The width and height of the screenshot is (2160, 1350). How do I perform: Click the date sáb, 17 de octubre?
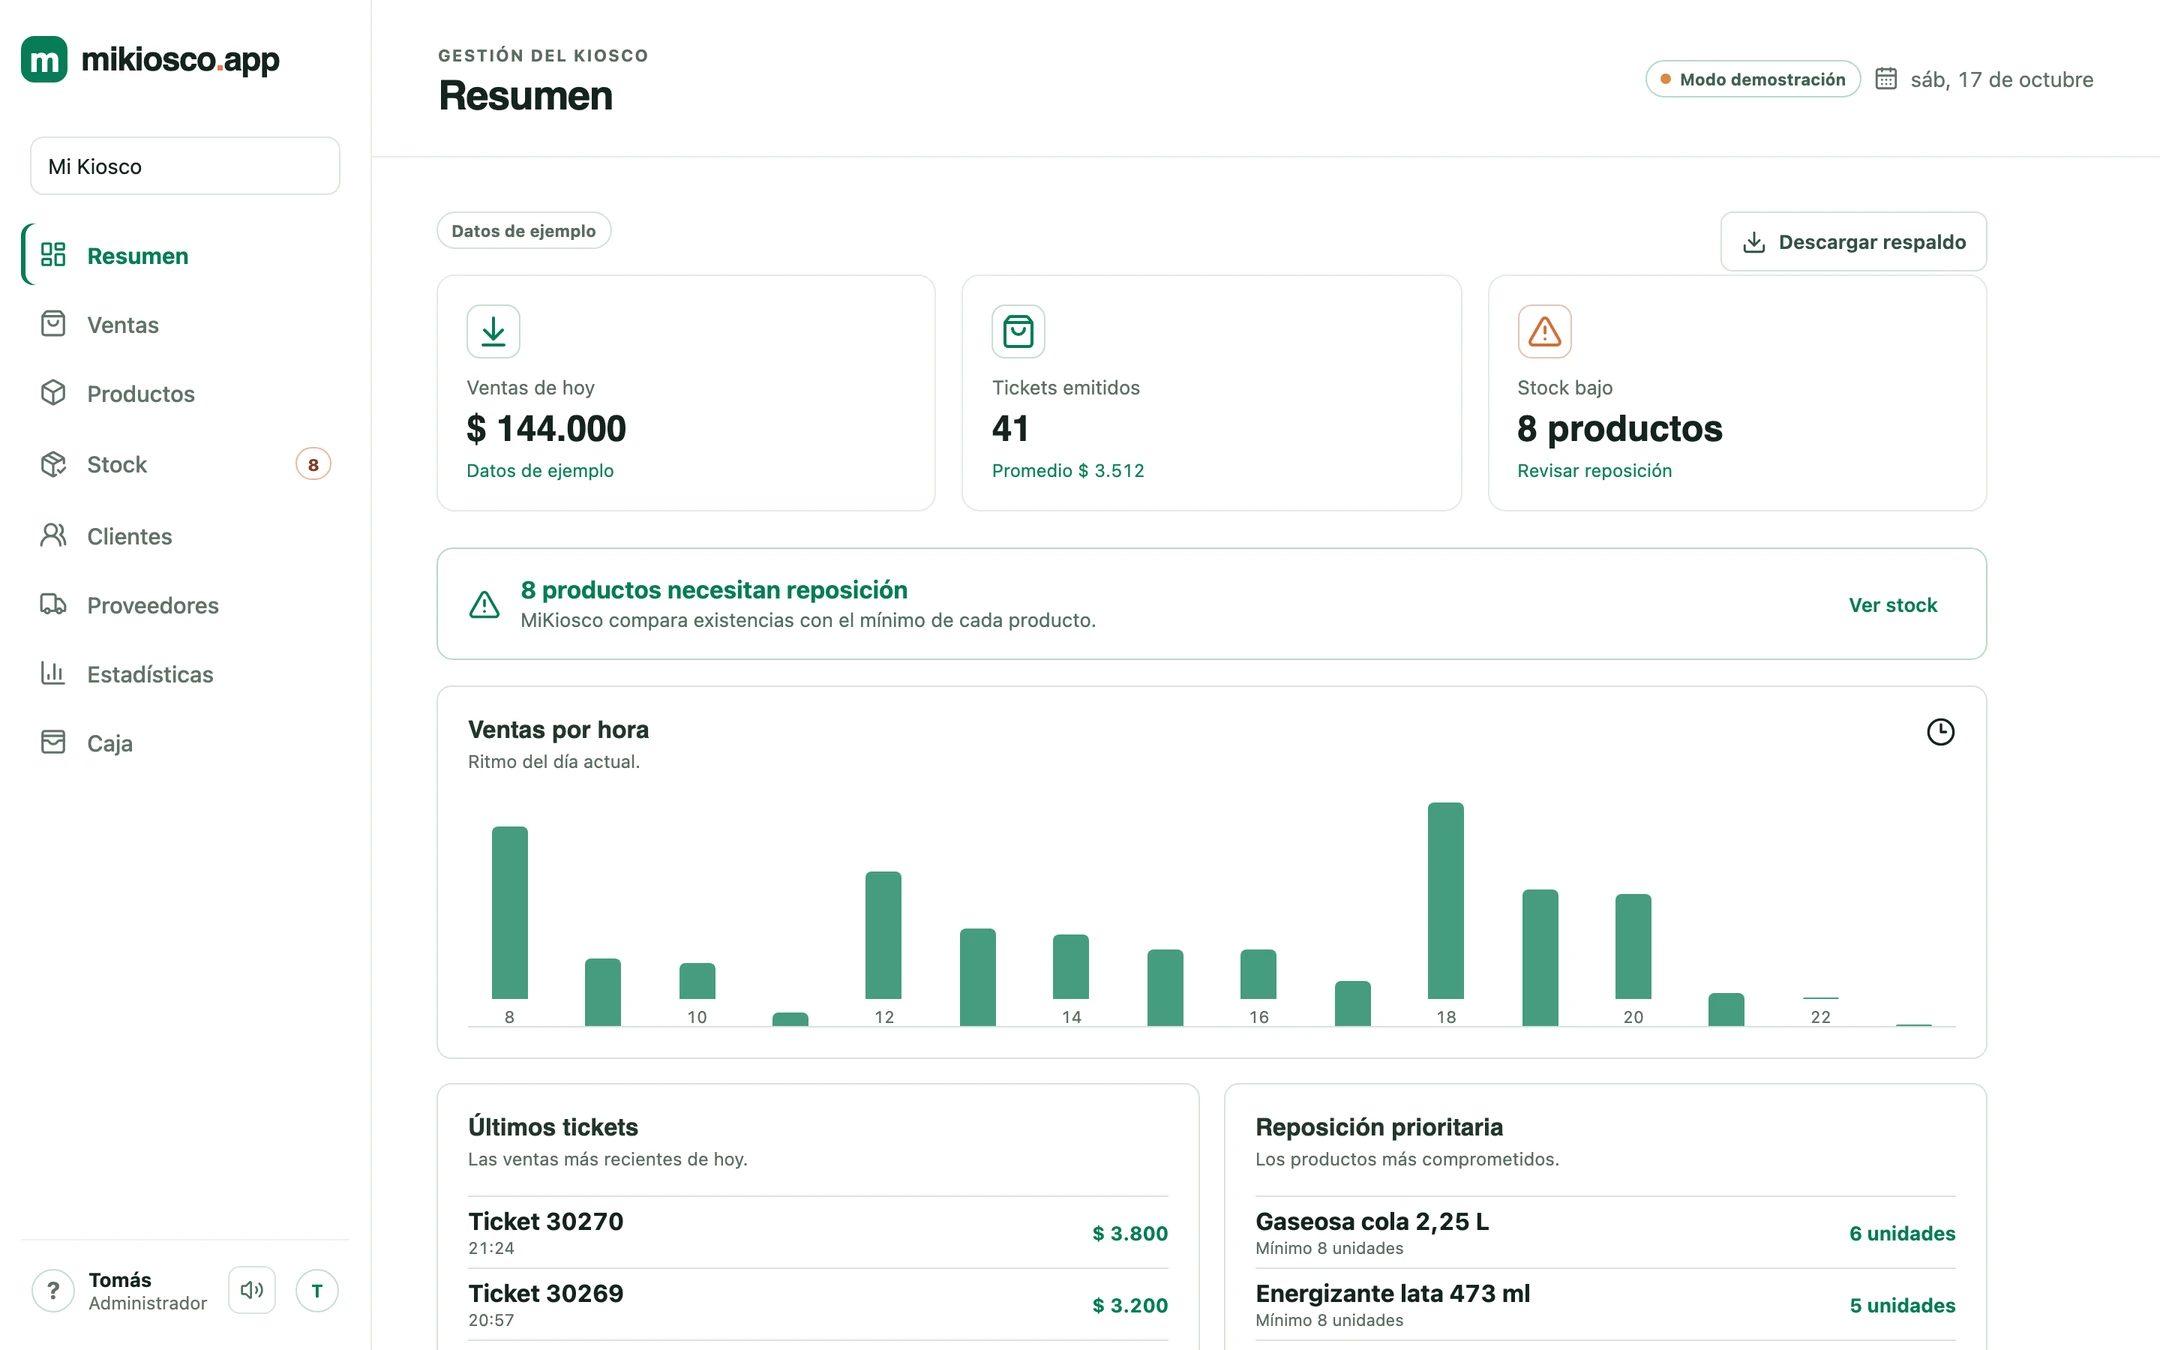point(2002,79)
